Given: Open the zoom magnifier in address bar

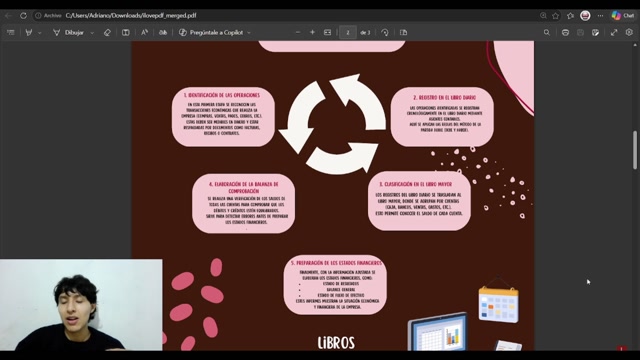Looking at the screenshot, I should tap(543, 16).
